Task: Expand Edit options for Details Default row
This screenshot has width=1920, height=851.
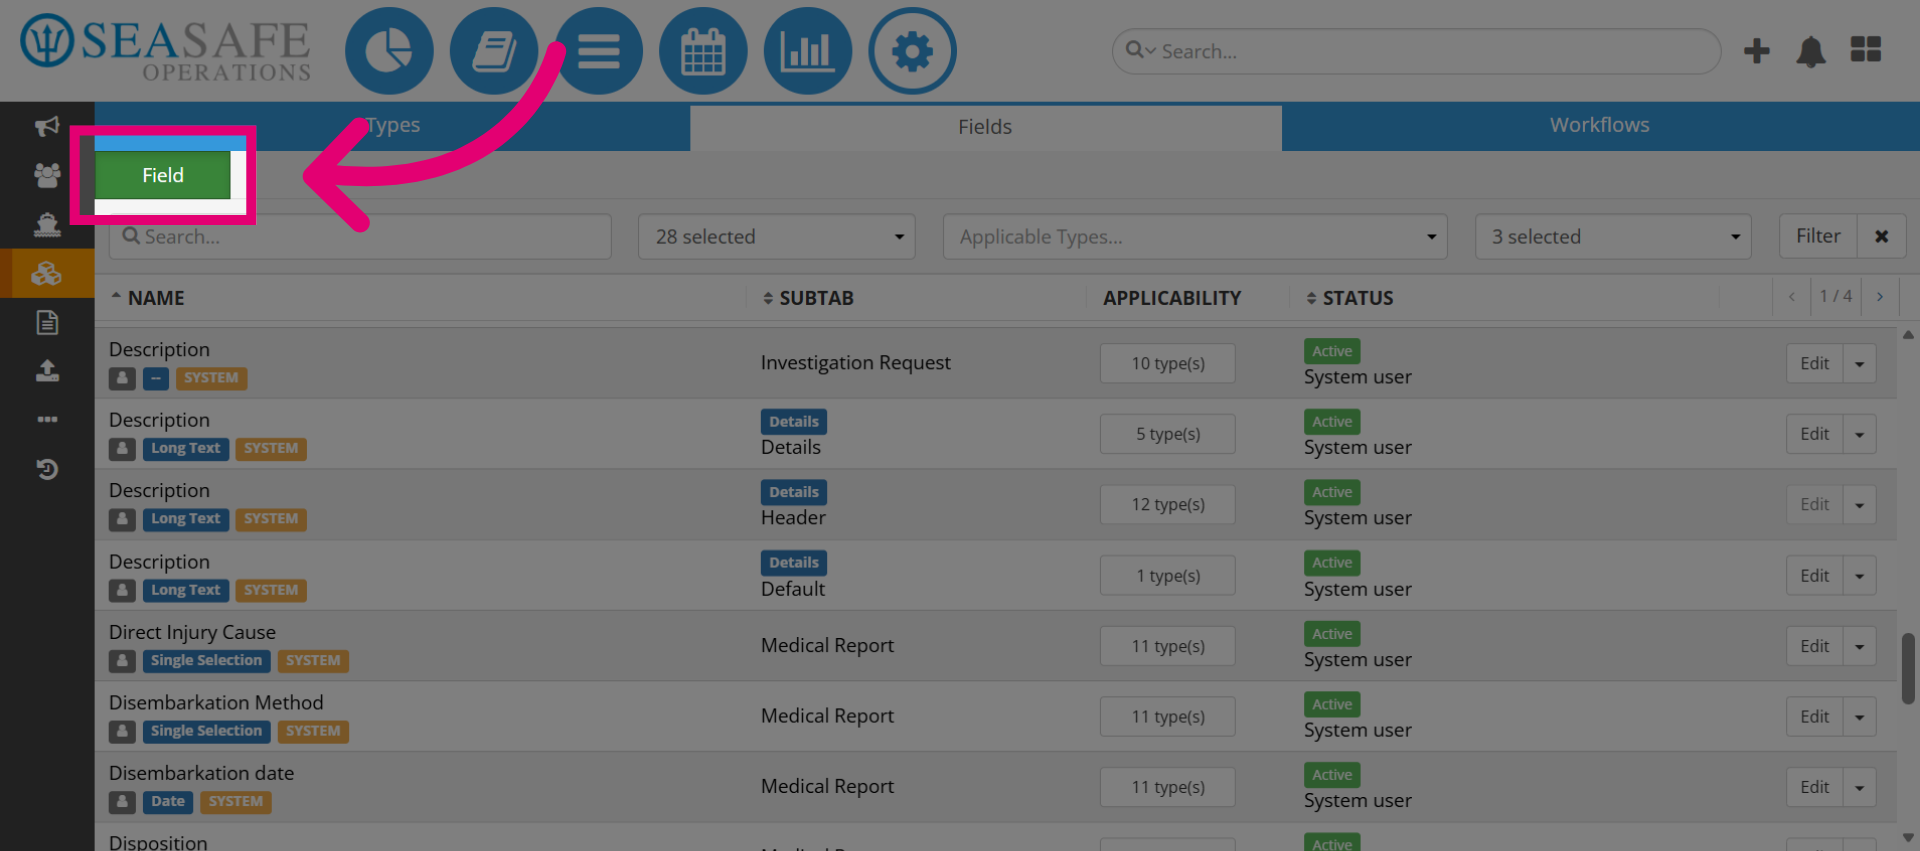Action: click(x=1860, y=576)
